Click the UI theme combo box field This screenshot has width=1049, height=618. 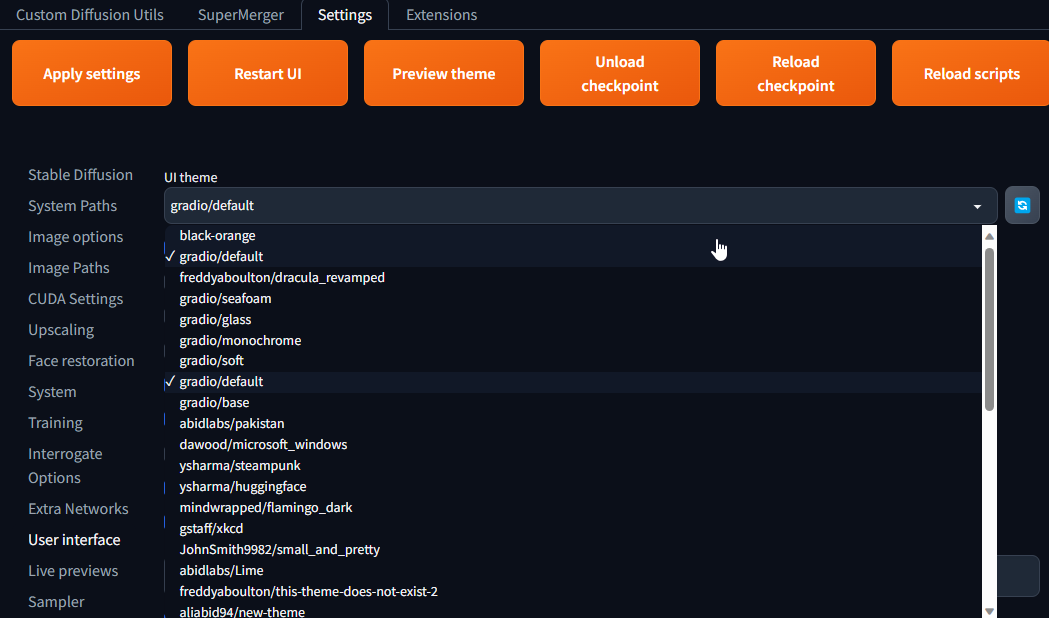[x=581, y=205]
